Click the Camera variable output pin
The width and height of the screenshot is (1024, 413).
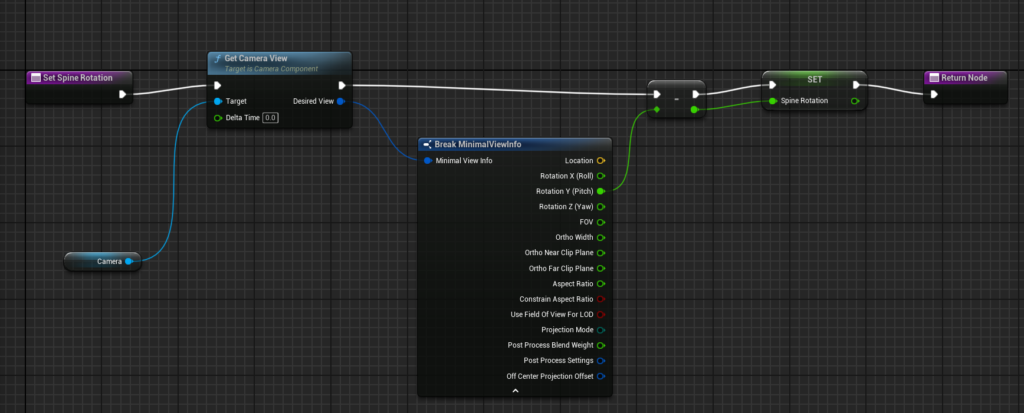tap(129, 261)
